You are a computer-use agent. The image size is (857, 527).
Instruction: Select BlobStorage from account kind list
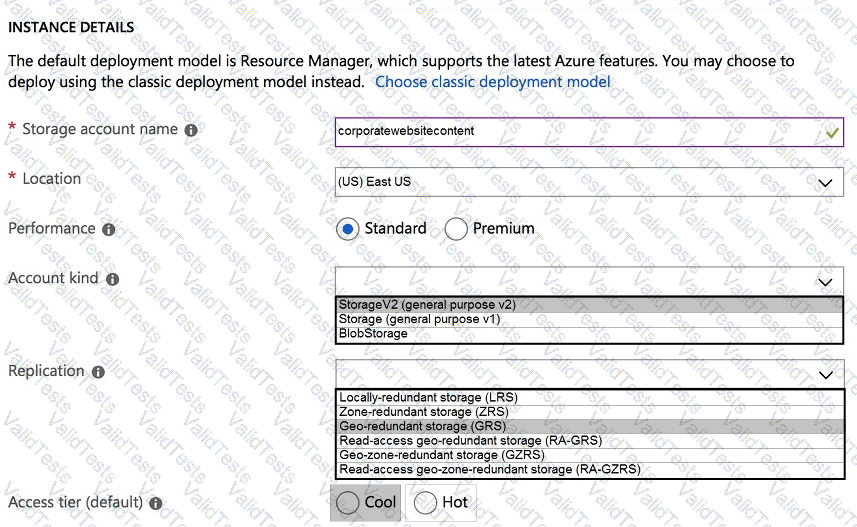(373, 333)
